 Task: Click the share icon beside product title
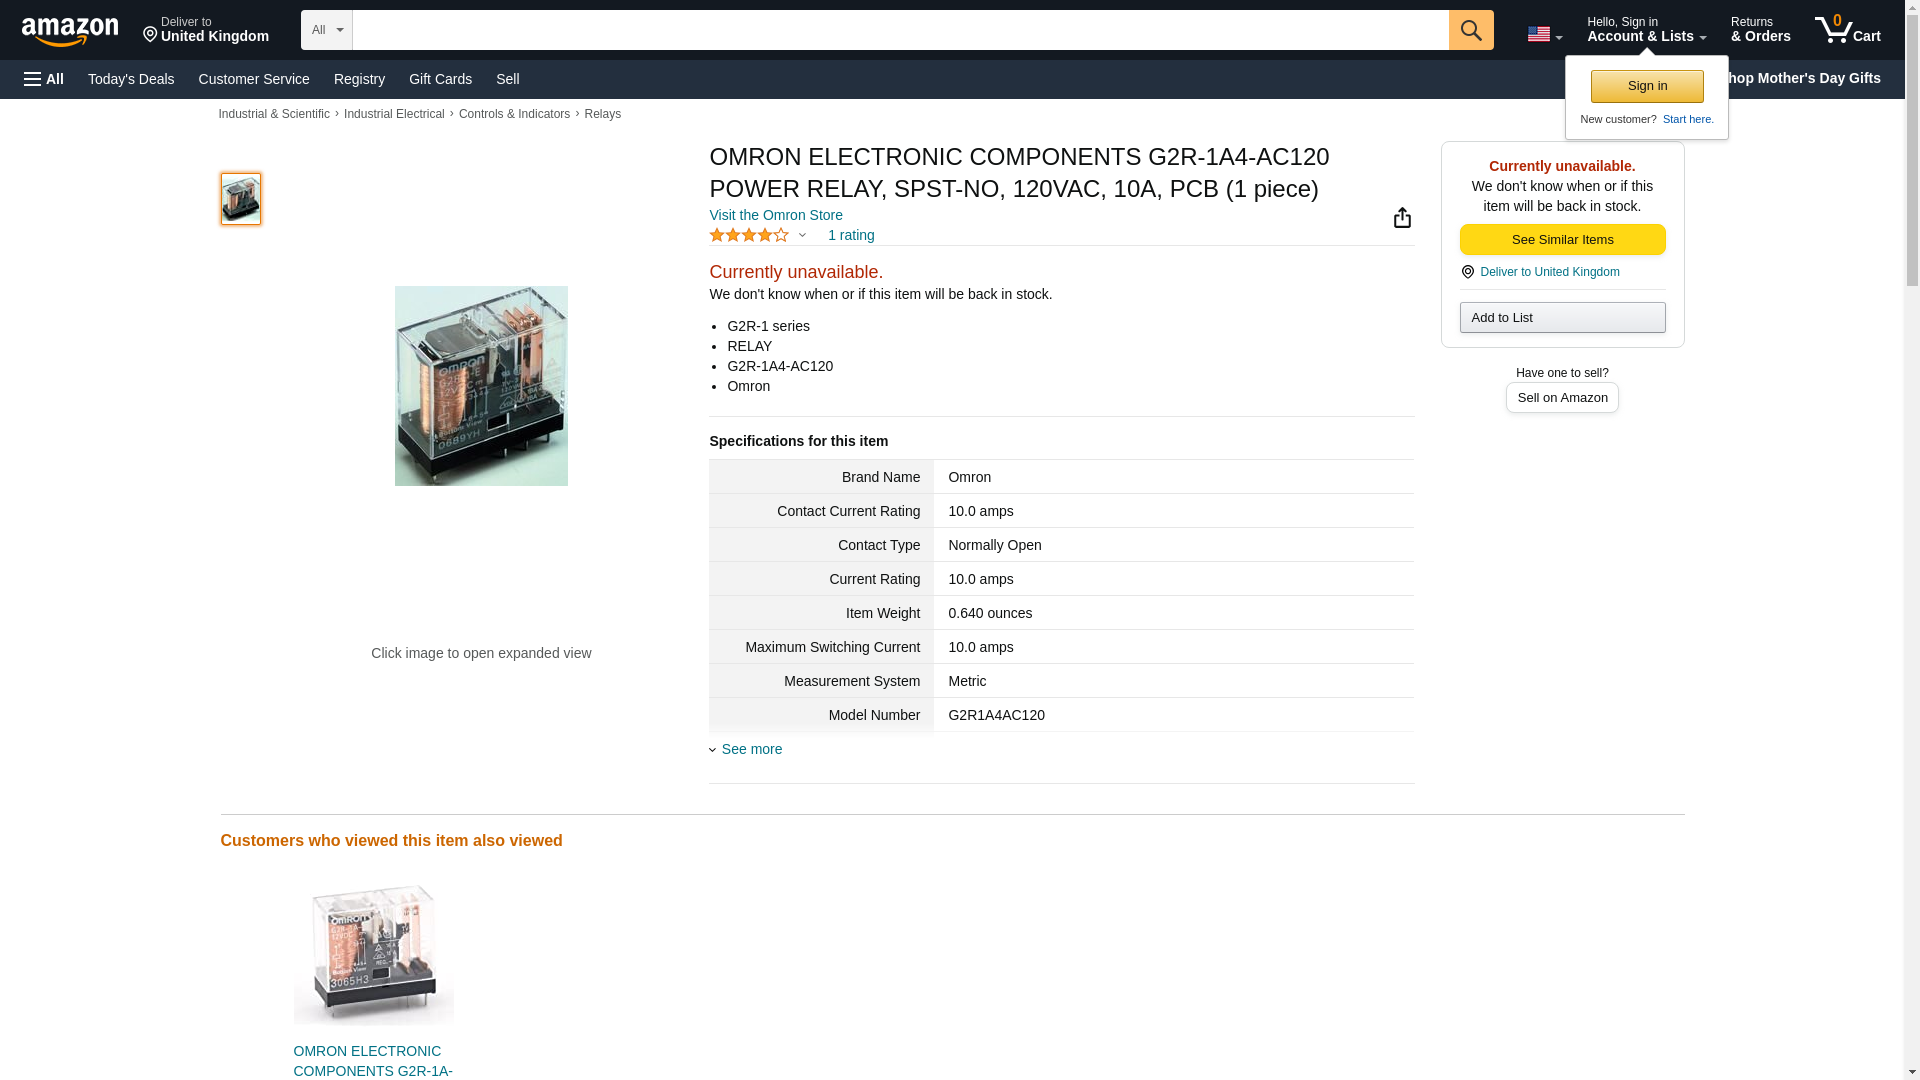pos(1402,218)
